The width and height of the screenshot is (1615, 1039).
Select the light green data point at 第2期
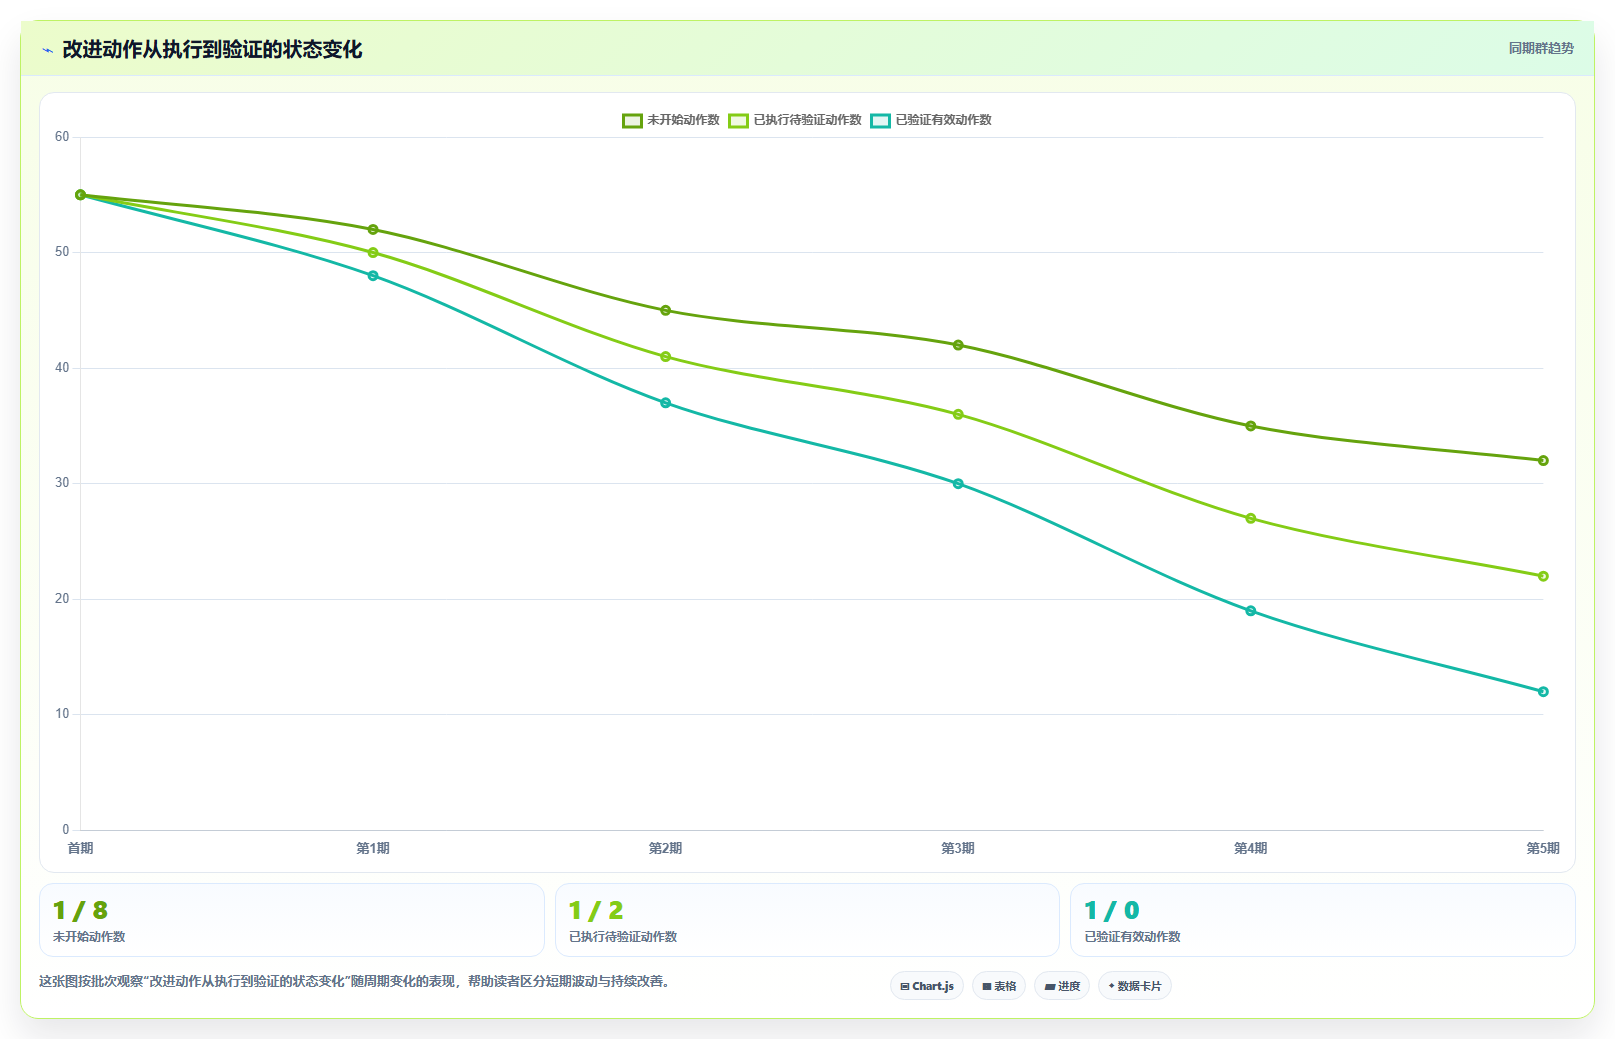666,357
